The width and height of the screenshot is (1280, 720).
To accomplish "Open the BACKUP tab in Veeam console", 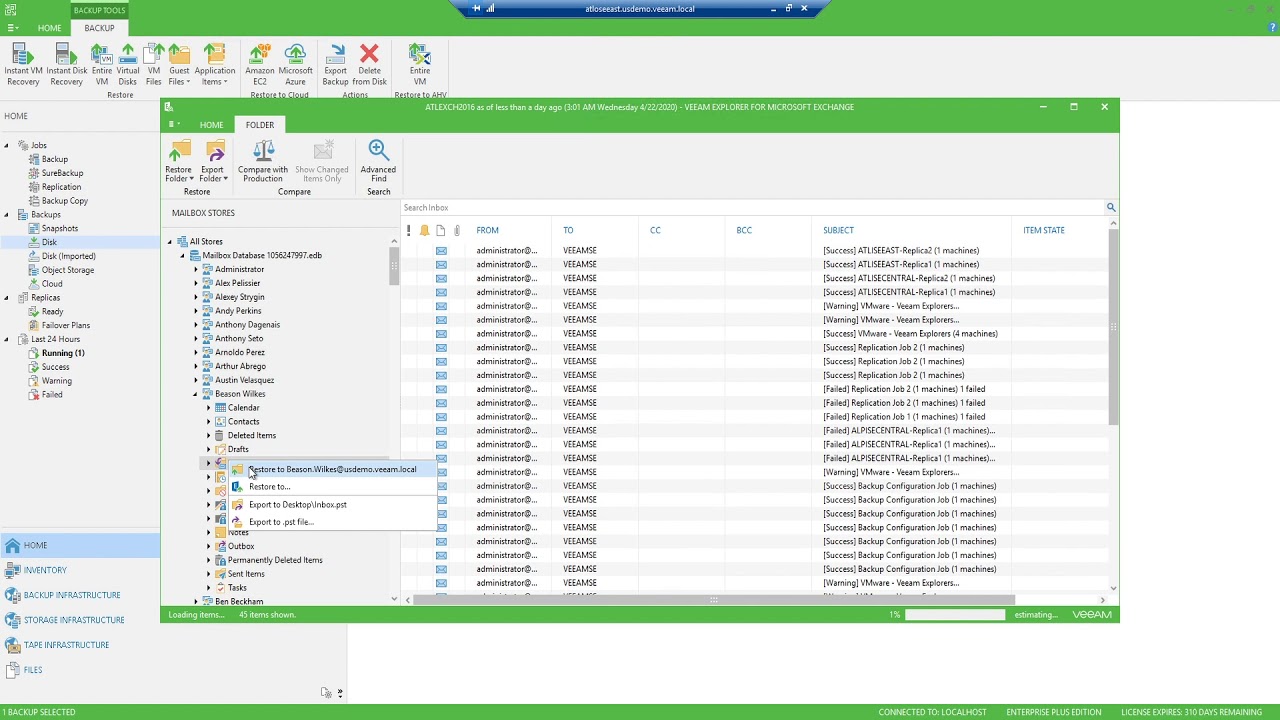I will pos(99,28).
